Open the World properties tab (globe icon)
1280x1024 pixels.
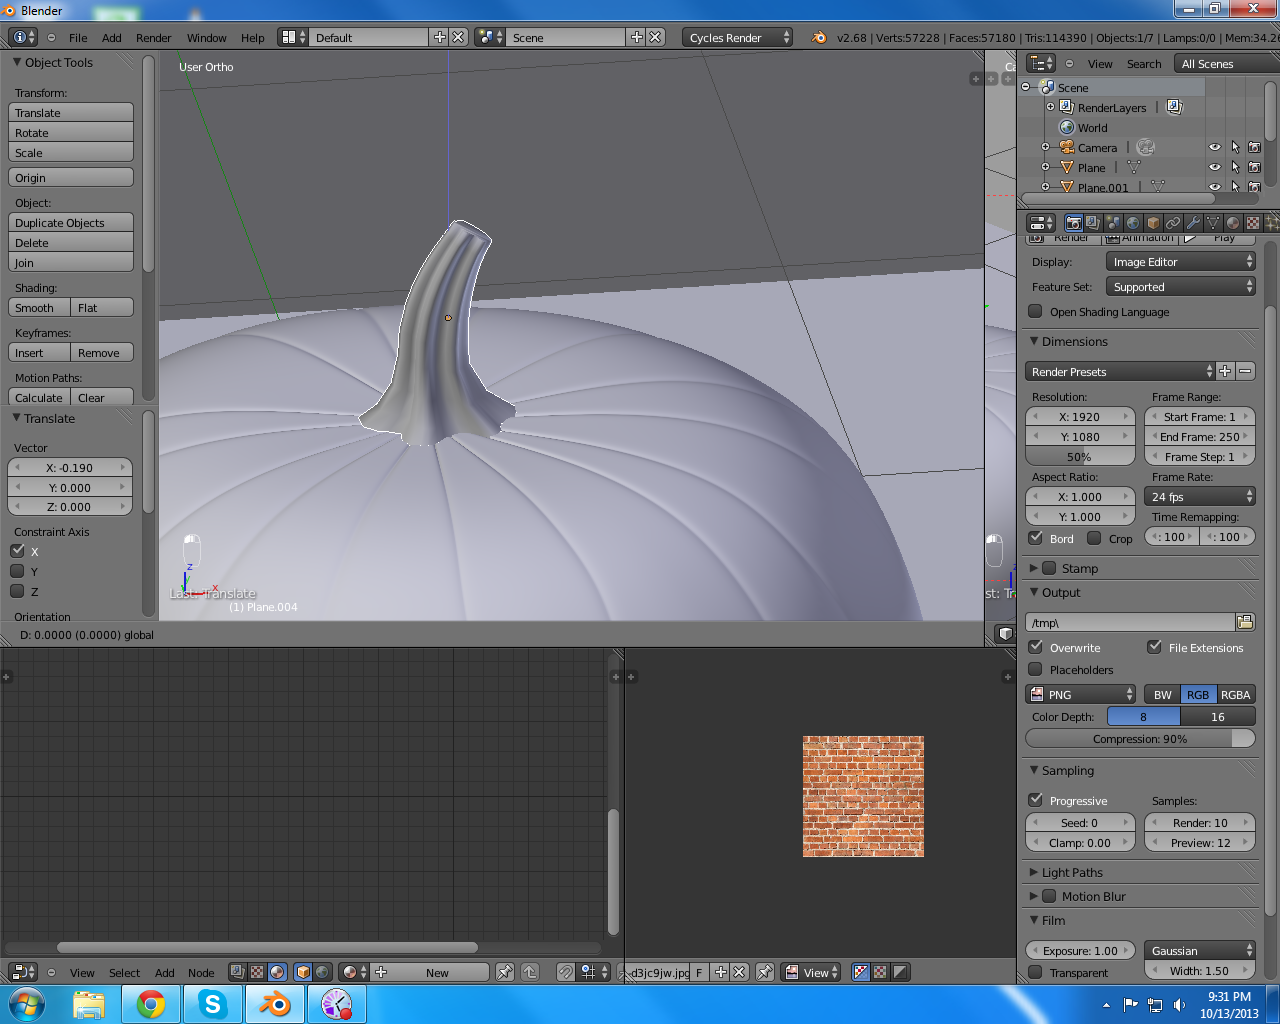click(1133, 223)
